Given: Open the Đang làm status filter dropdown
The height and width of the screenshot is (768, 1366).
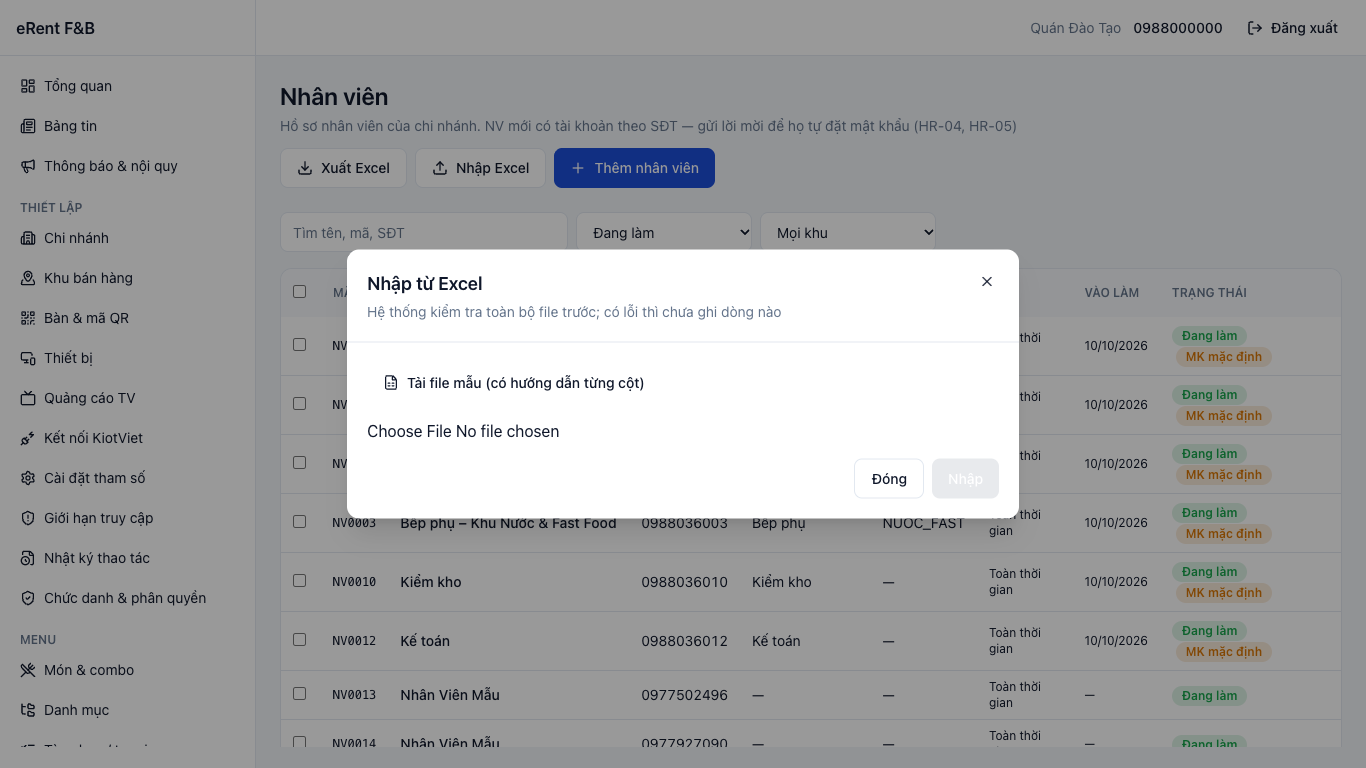Looking at the screenshot, I should point(664,232).
